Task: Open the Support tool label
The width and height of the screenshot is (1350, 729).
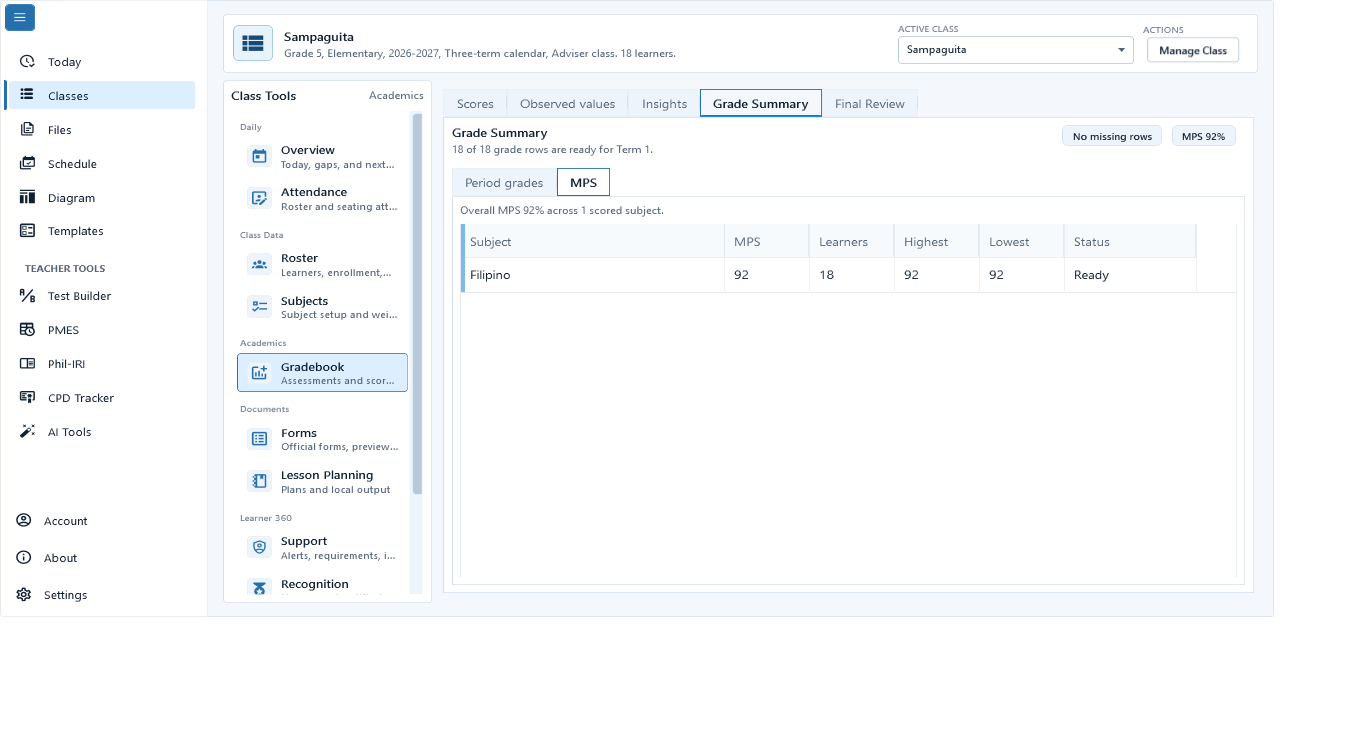Action: (304, 541)
